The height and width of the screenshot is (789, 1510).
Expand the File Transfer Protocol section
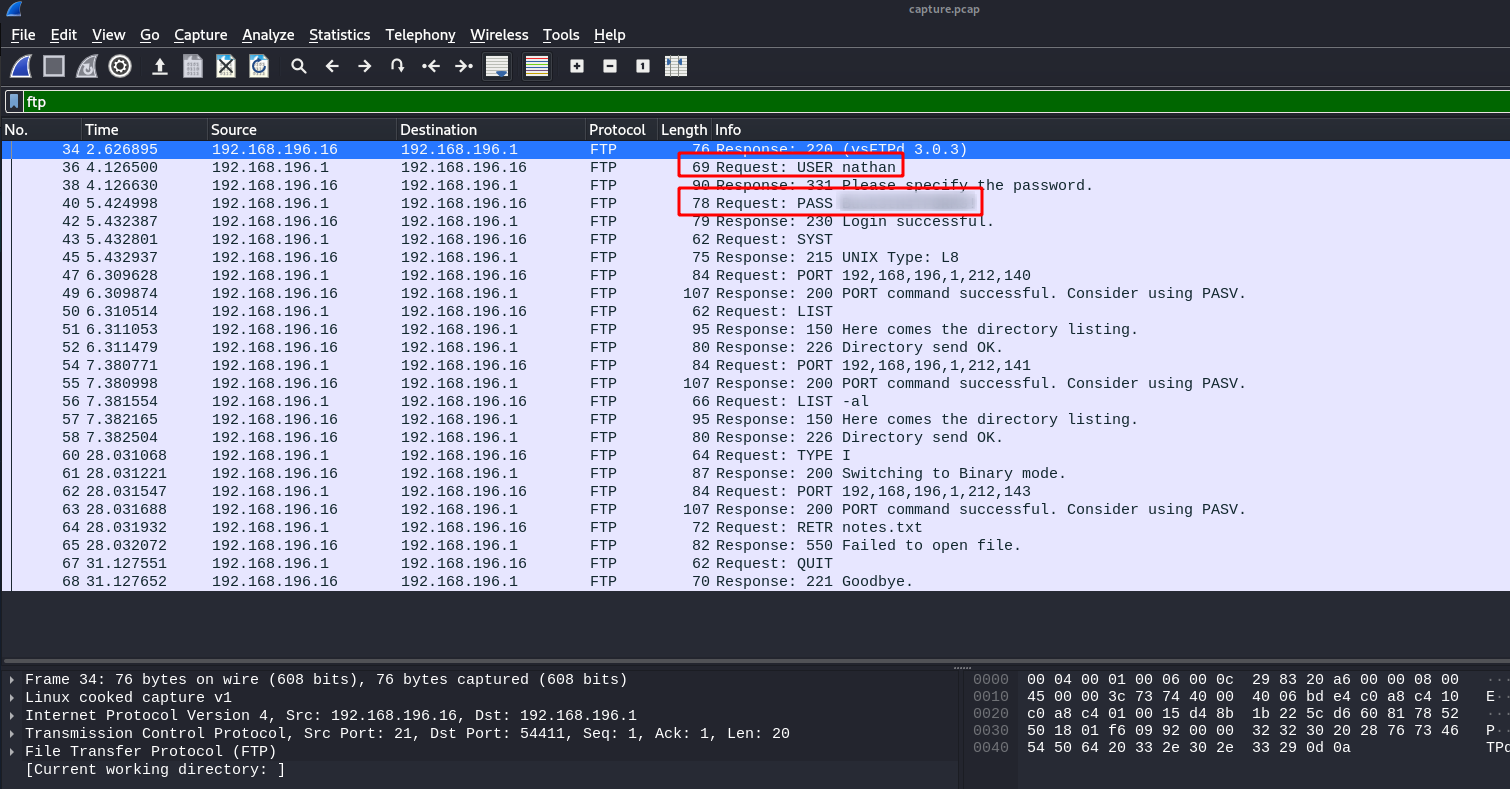coord(10,751)
